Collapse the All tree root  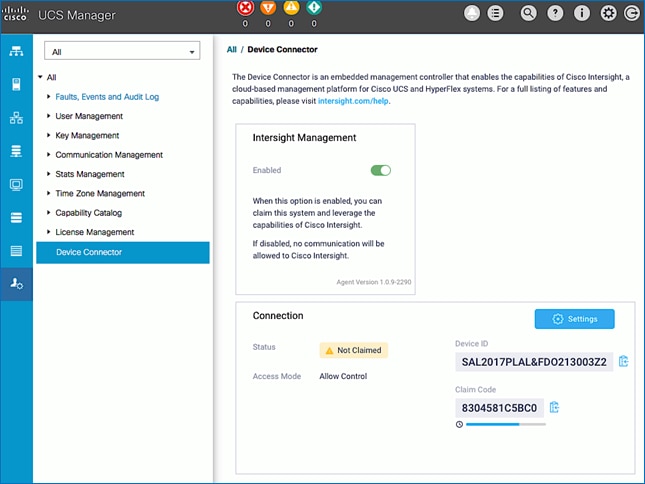click(x=40, y=77)
